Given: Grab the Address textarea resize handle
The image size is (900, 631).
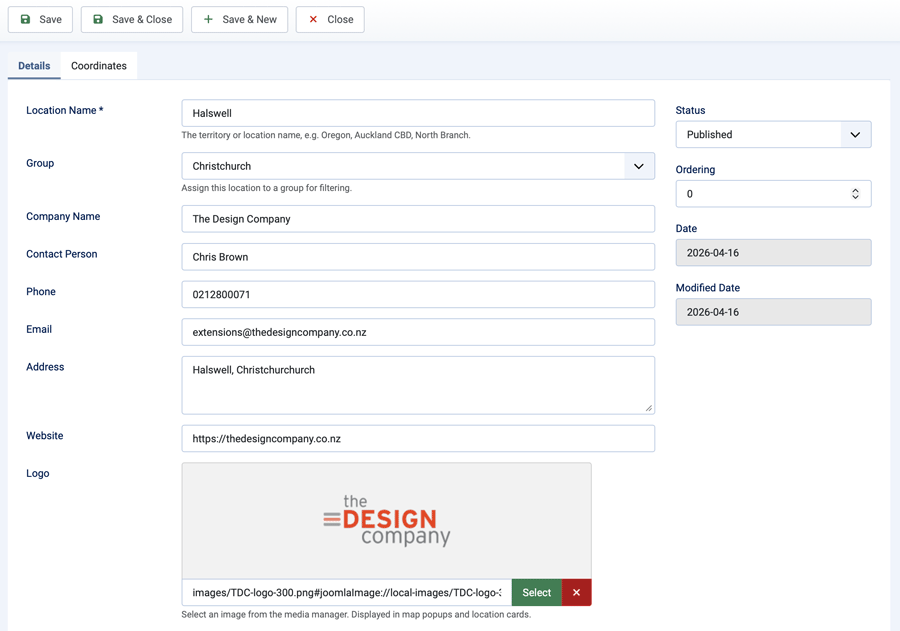Looking at the screenshot, I should (x=648, y=407).
